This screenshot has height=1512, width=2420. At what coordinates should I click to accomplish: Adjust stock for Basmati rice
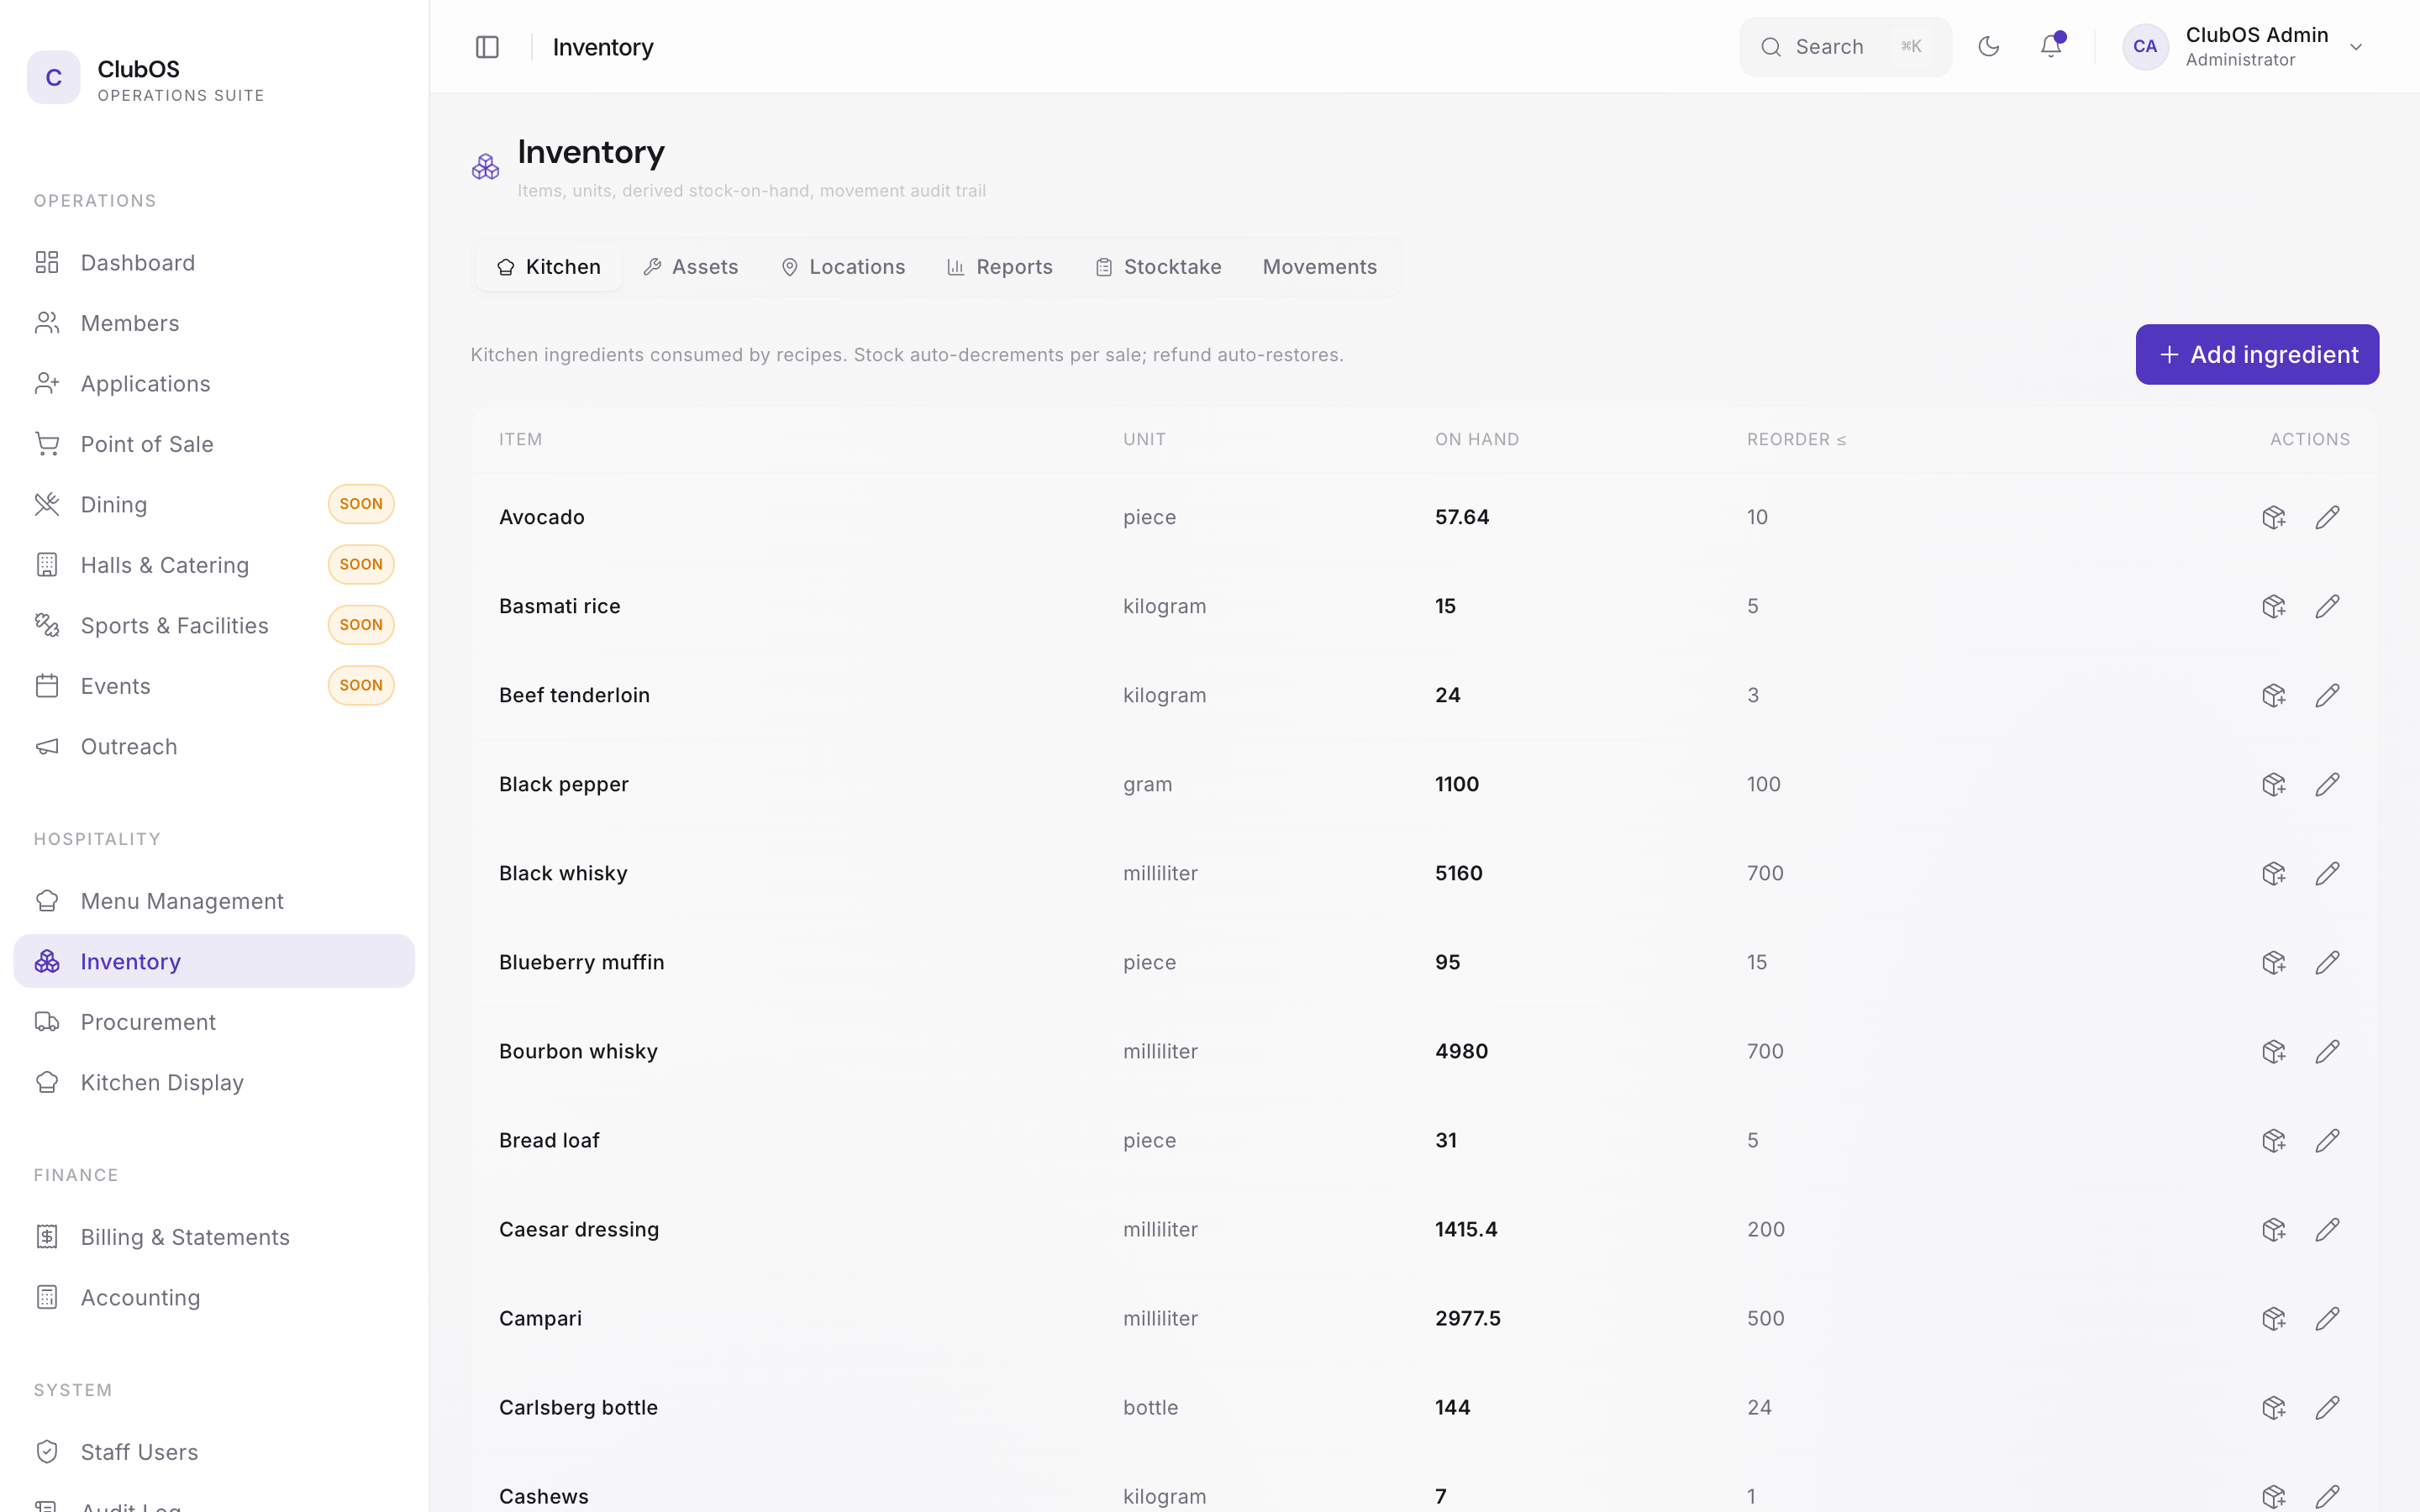(2274, 606)
